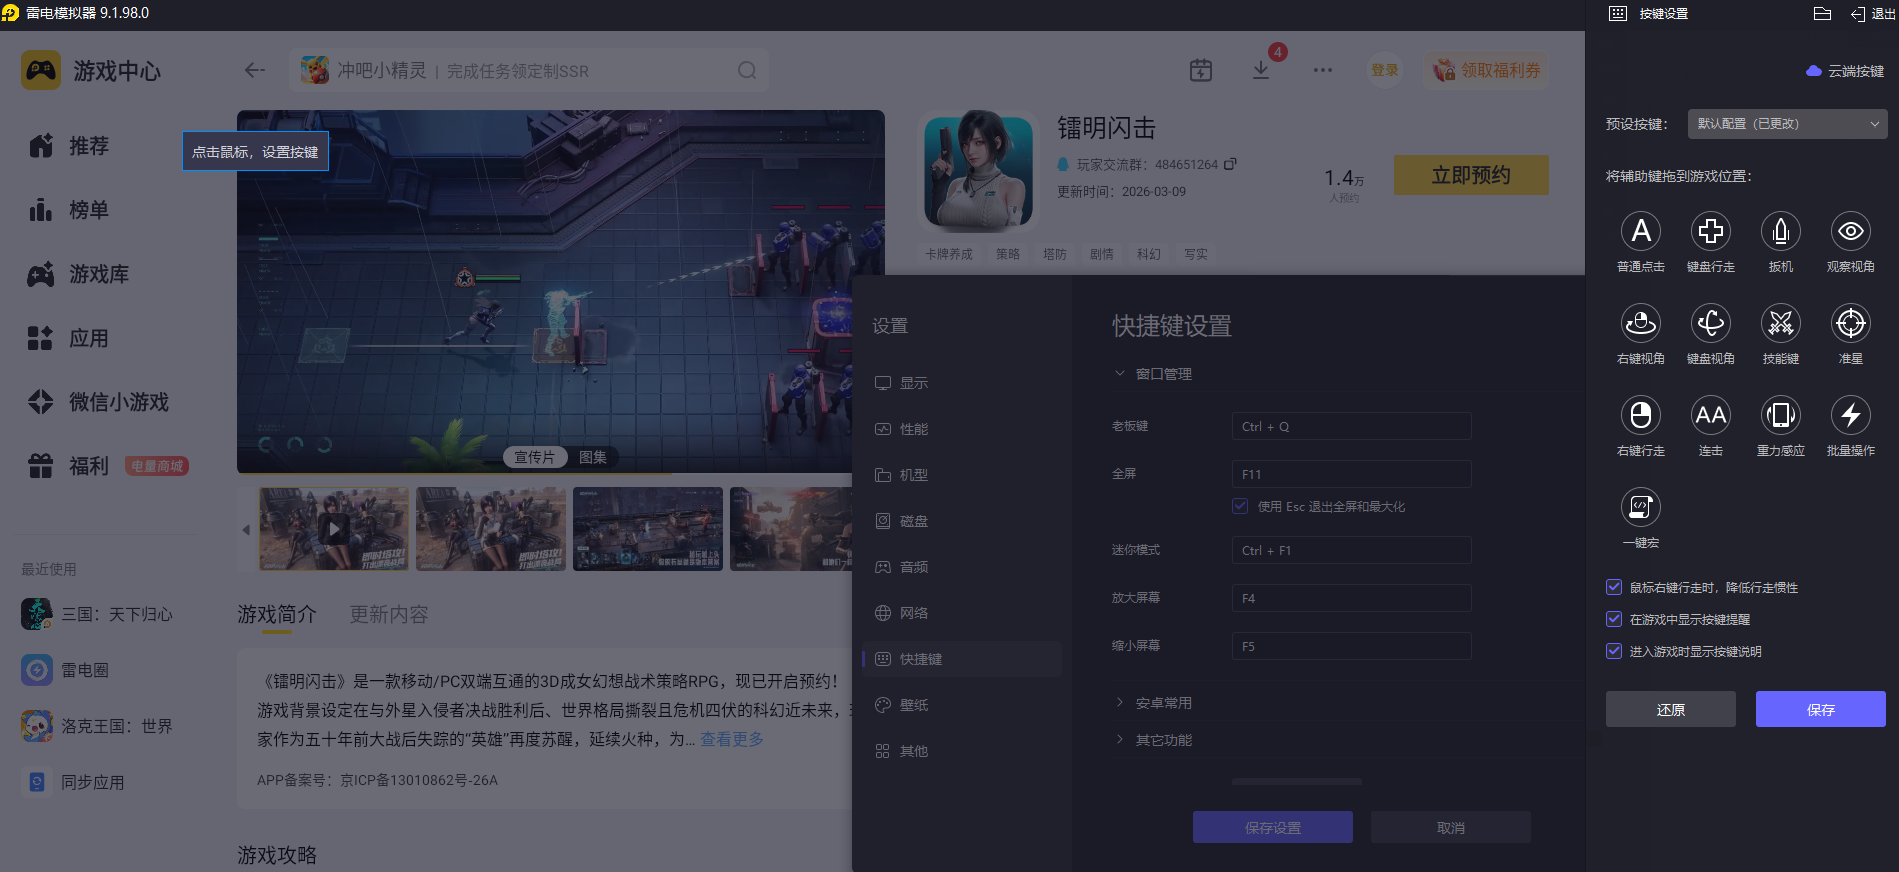
Task: Select the 连击 AA icon
Action: (1710, 415)
